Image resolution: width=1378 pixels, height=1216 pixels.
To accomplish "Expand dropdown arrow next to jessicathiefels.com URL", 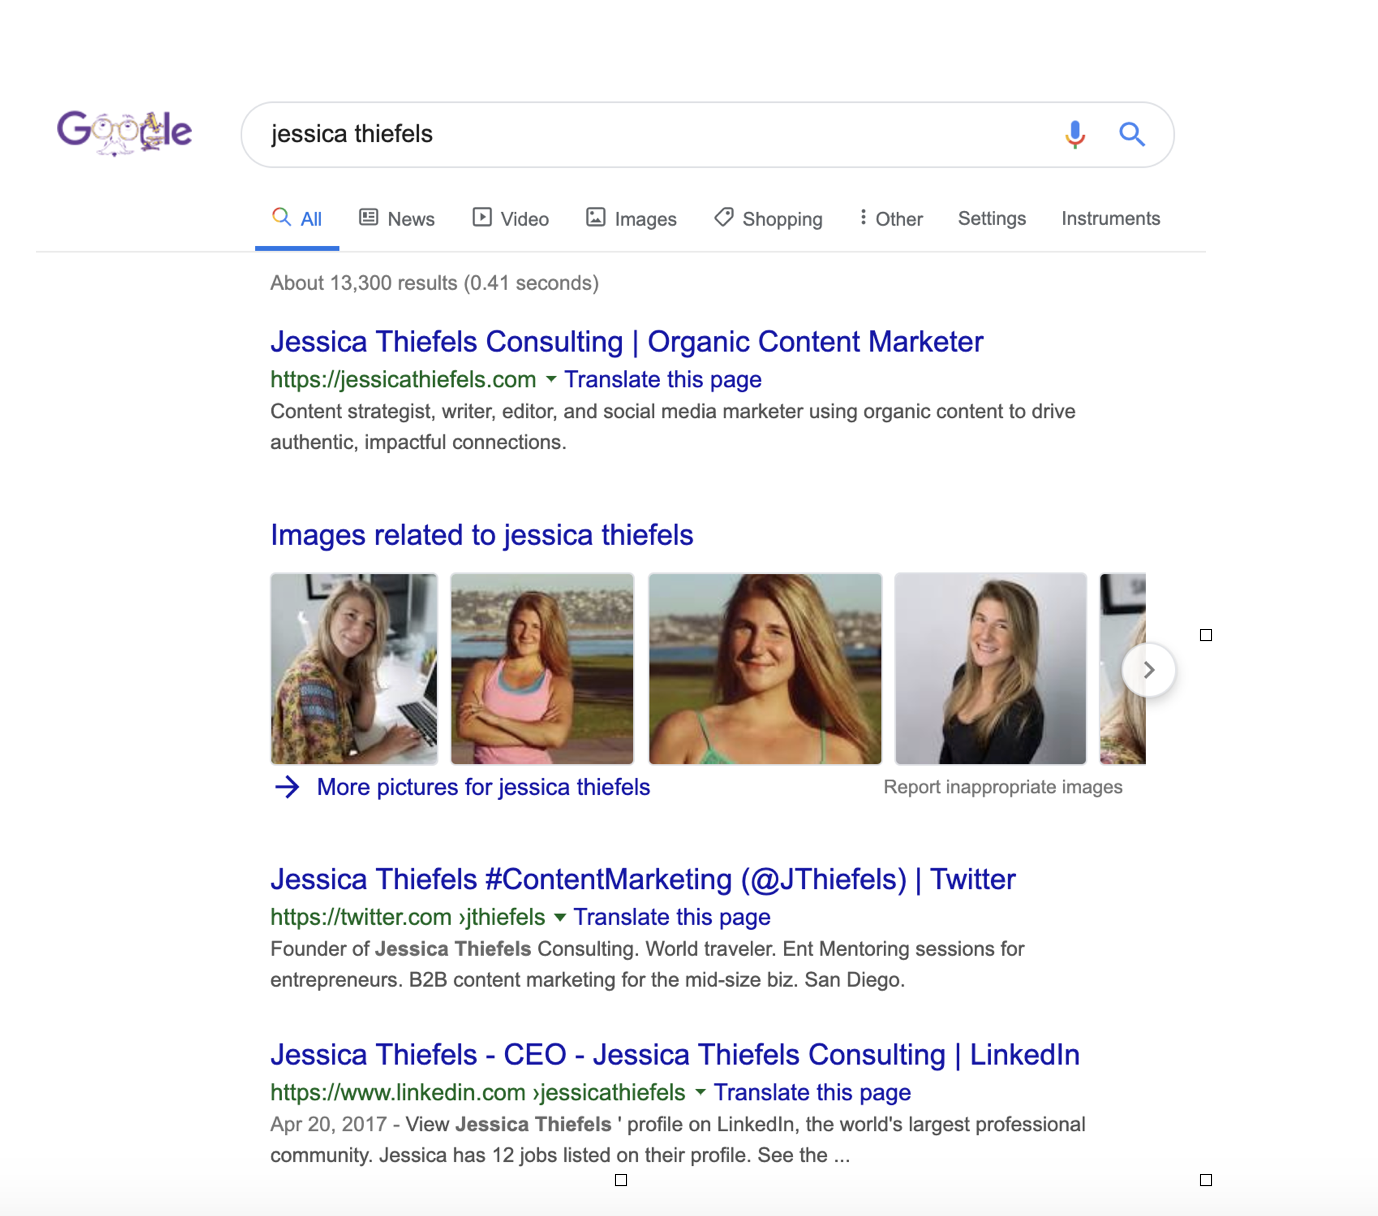I will [x=550, y=380].
